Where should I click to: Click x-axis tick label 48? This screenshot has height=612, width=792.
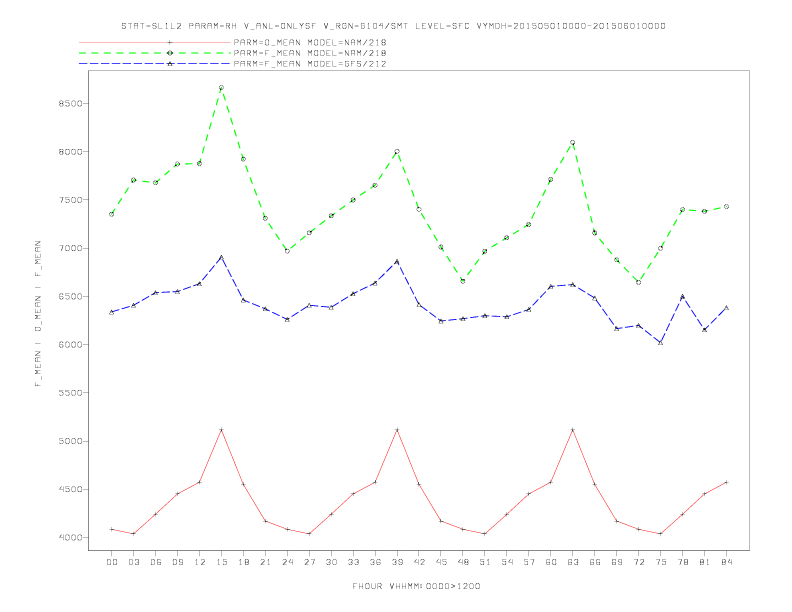click(x=463, y=562)
